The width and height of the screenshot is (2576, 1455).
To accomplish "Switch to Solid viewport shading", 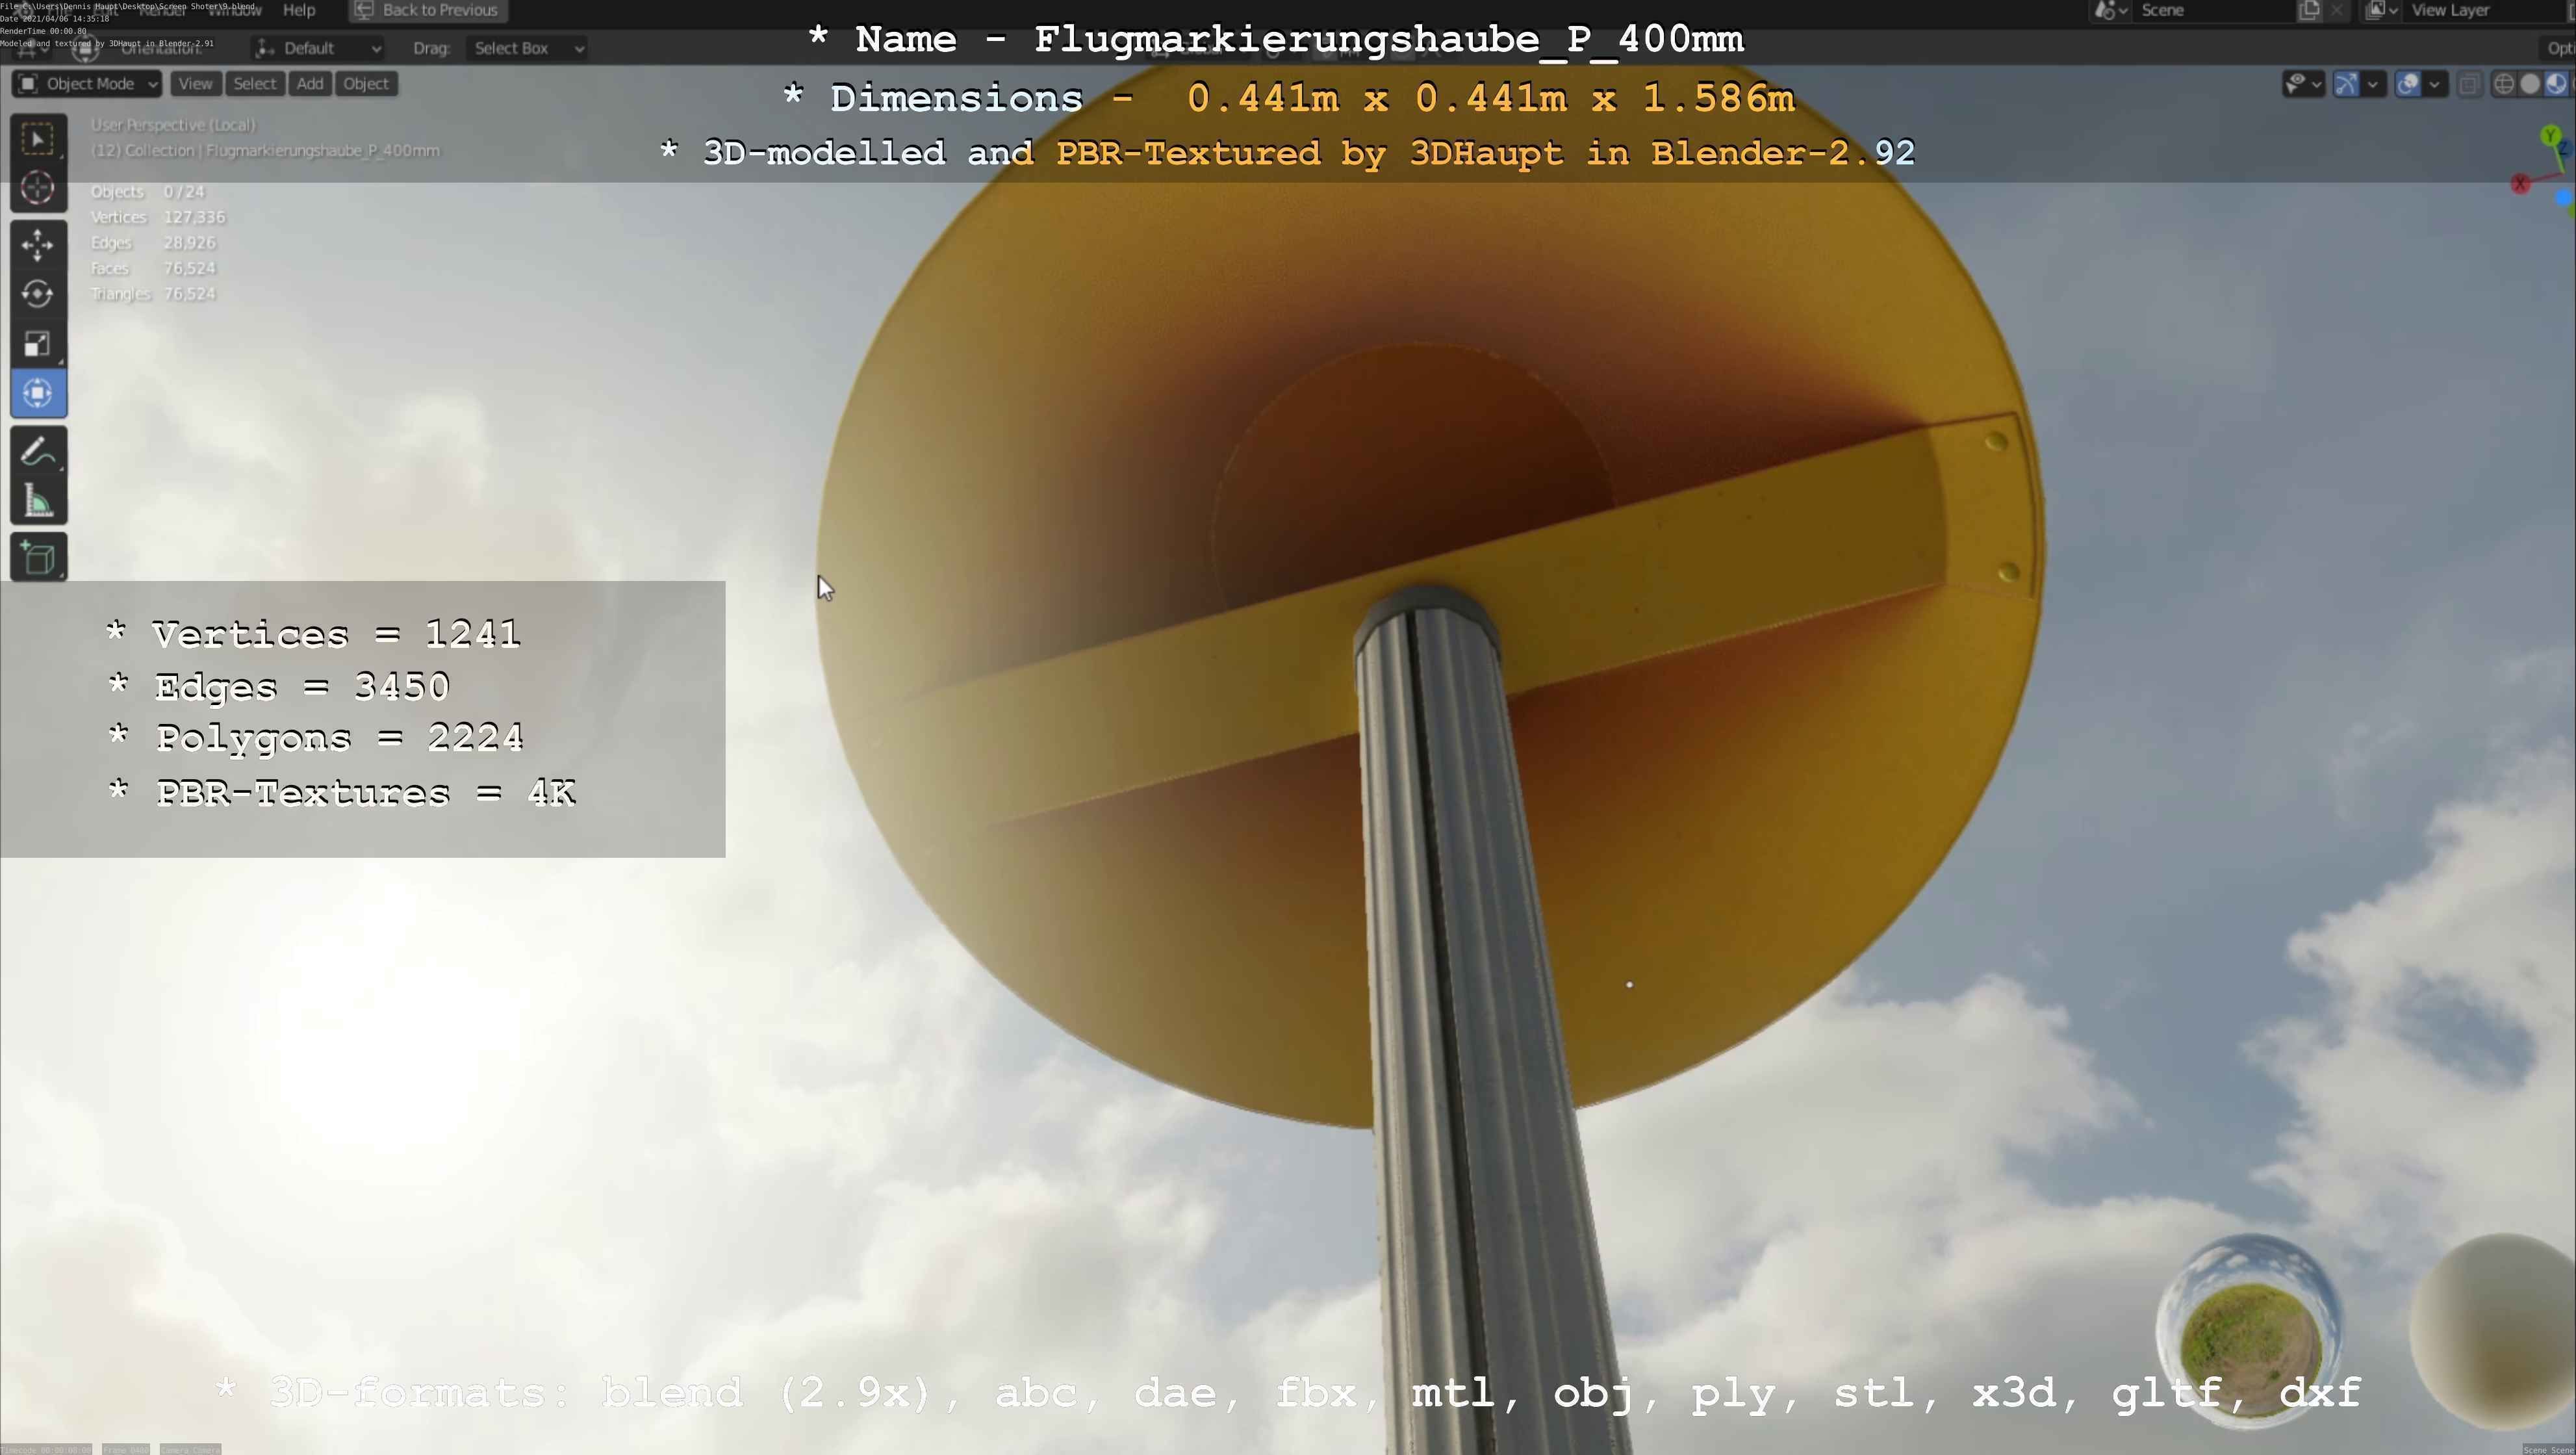I will point(2530,84).
